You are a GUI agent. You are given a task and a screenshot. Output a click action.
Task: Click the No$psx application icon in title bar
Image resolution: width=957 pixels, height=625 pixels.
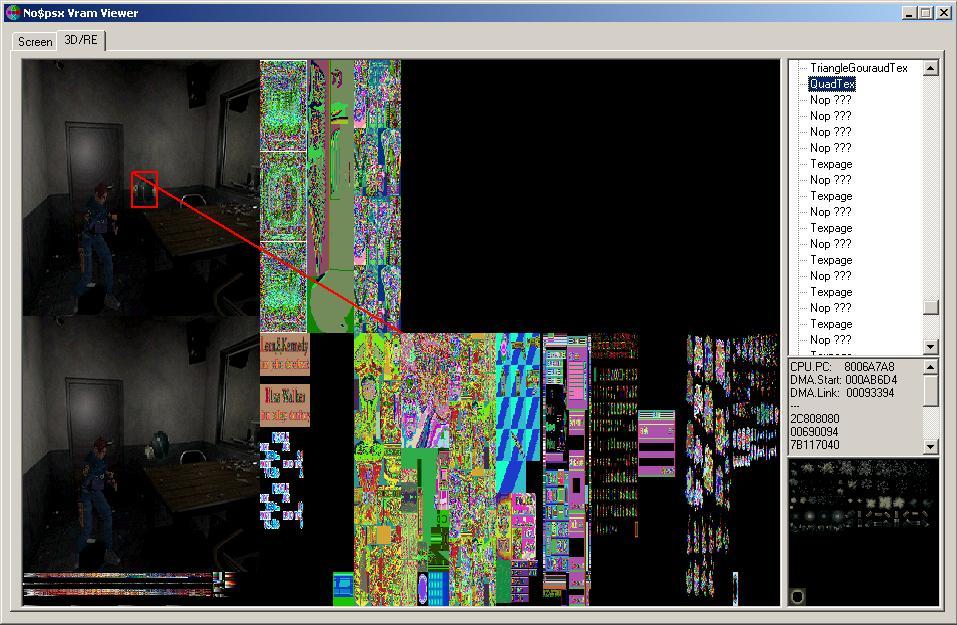click(x=12, y=13)
